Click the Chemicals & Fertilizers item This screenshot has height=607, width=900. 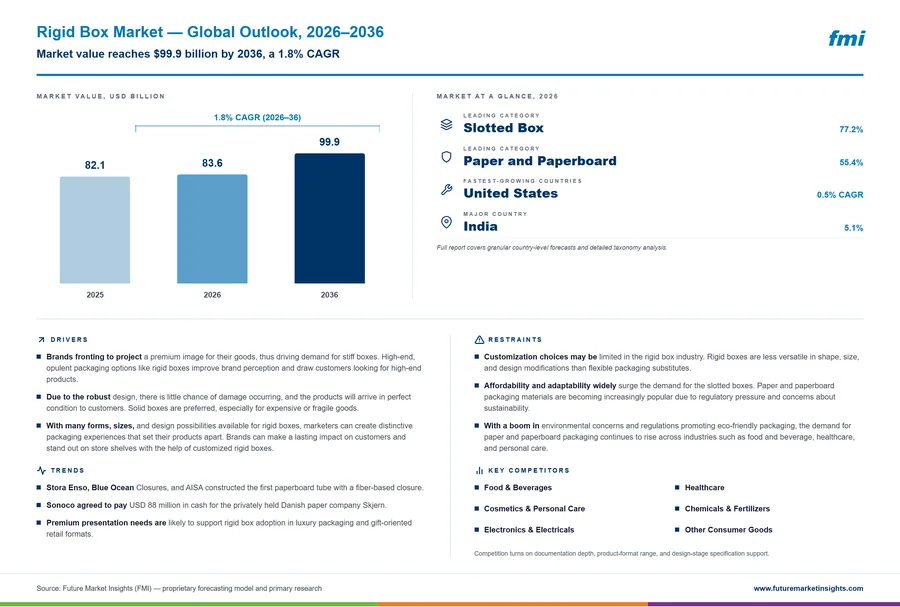[x=723, y=508]
